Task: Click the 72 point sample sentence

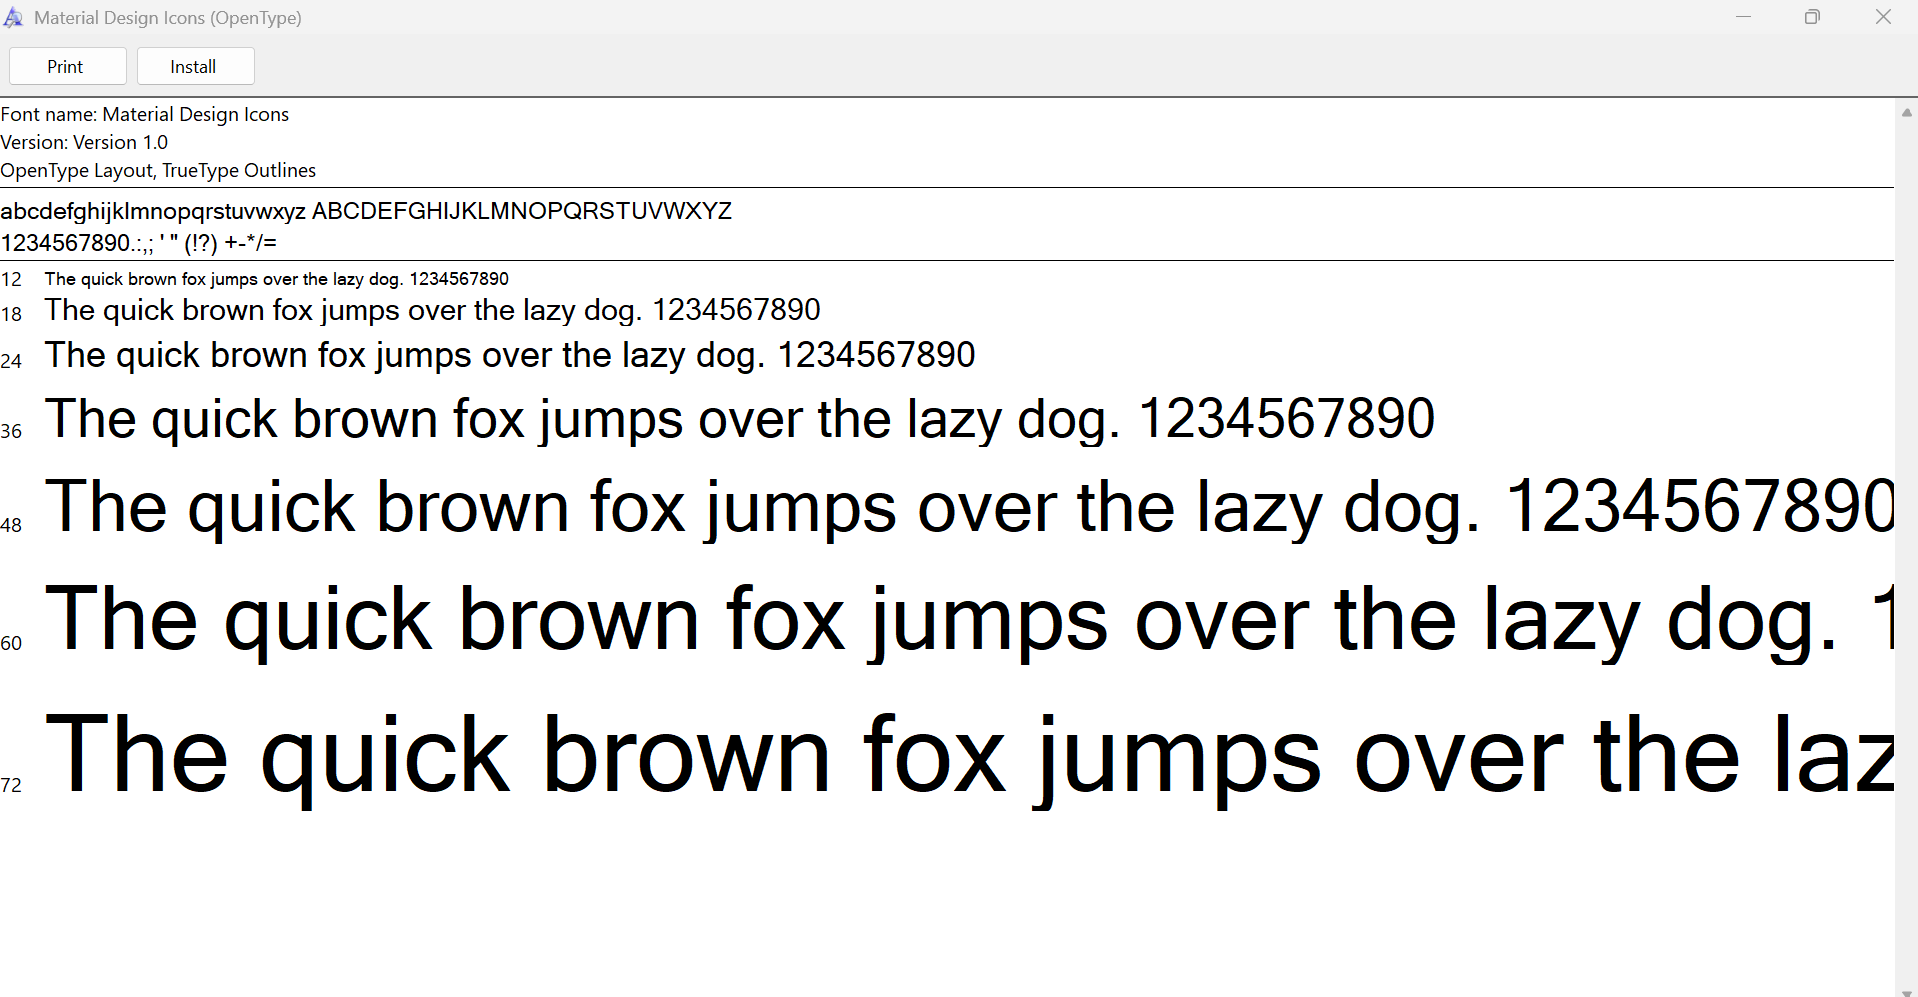Action: (968, 756)
